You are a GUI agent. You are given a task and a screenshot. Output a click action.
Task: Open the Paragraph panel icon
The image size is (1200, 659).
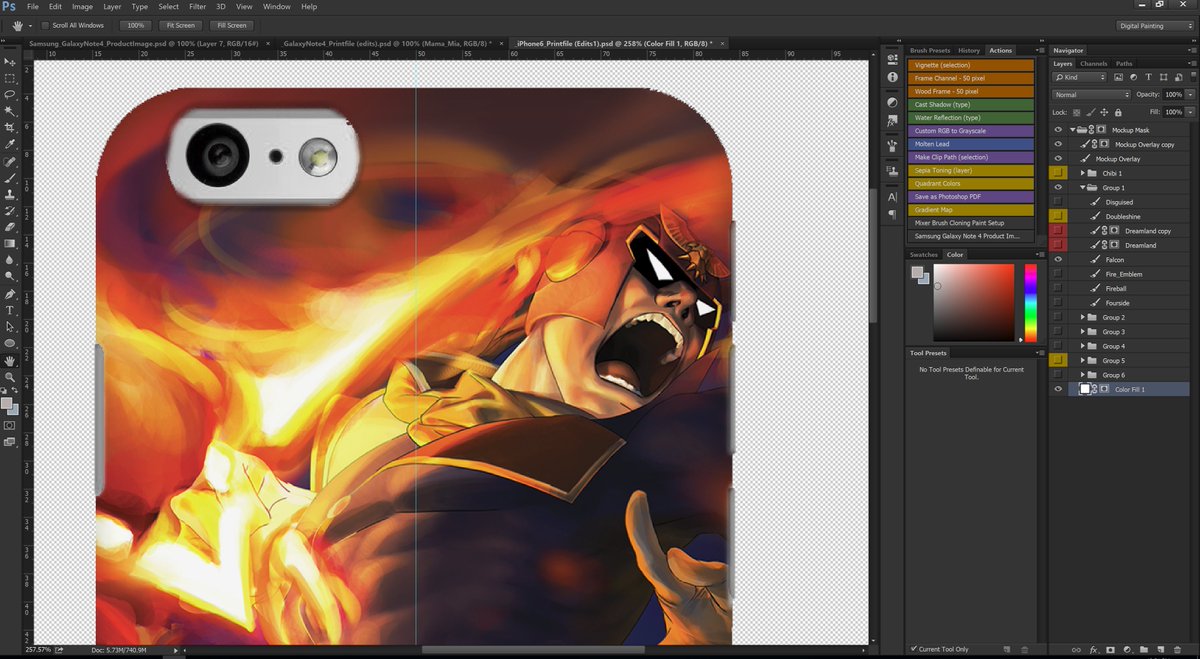[x=892, y=214]
